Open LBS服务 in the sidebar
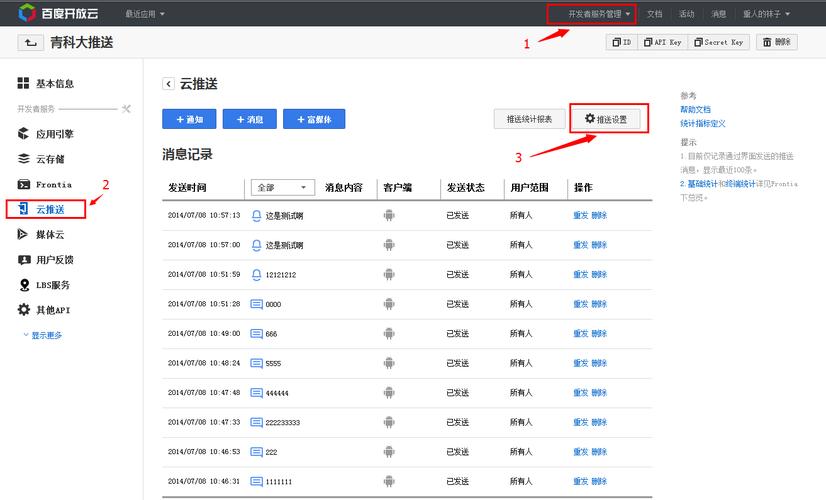 point(44,285)
